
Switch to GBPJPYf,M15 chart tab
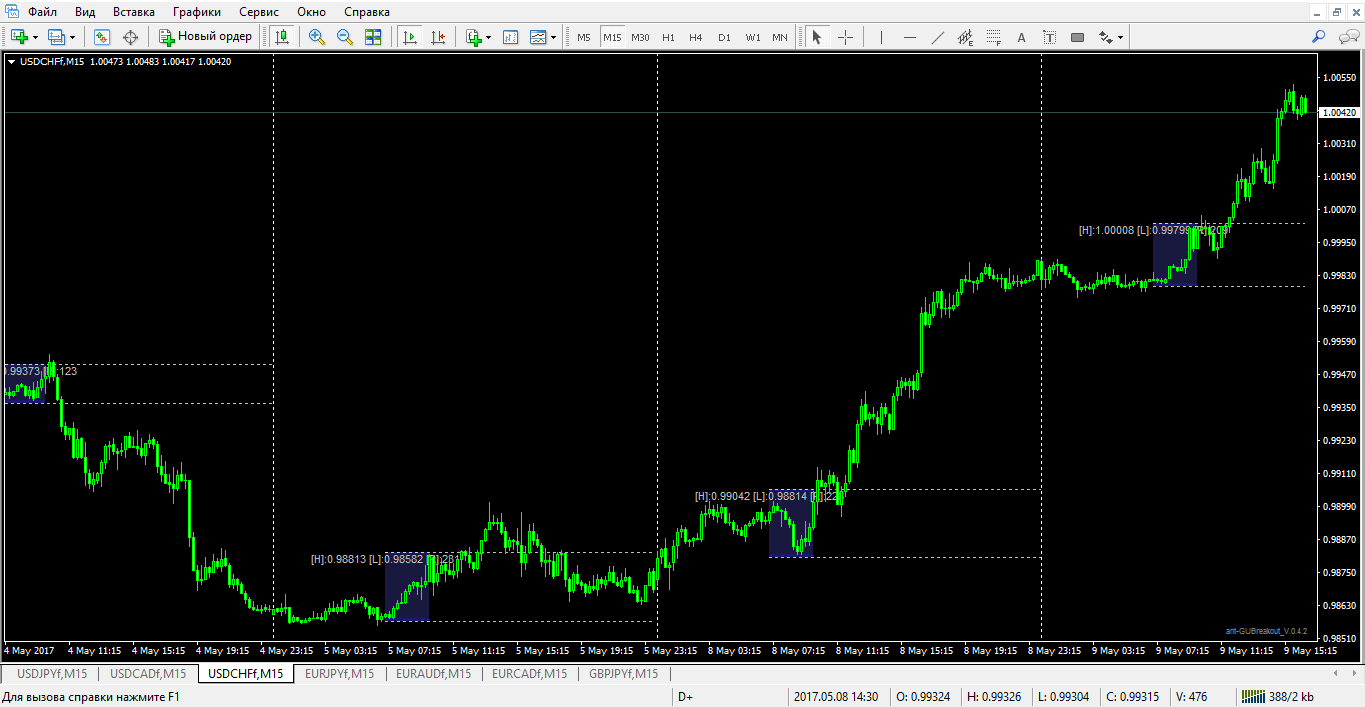click(x=624, y=673)
